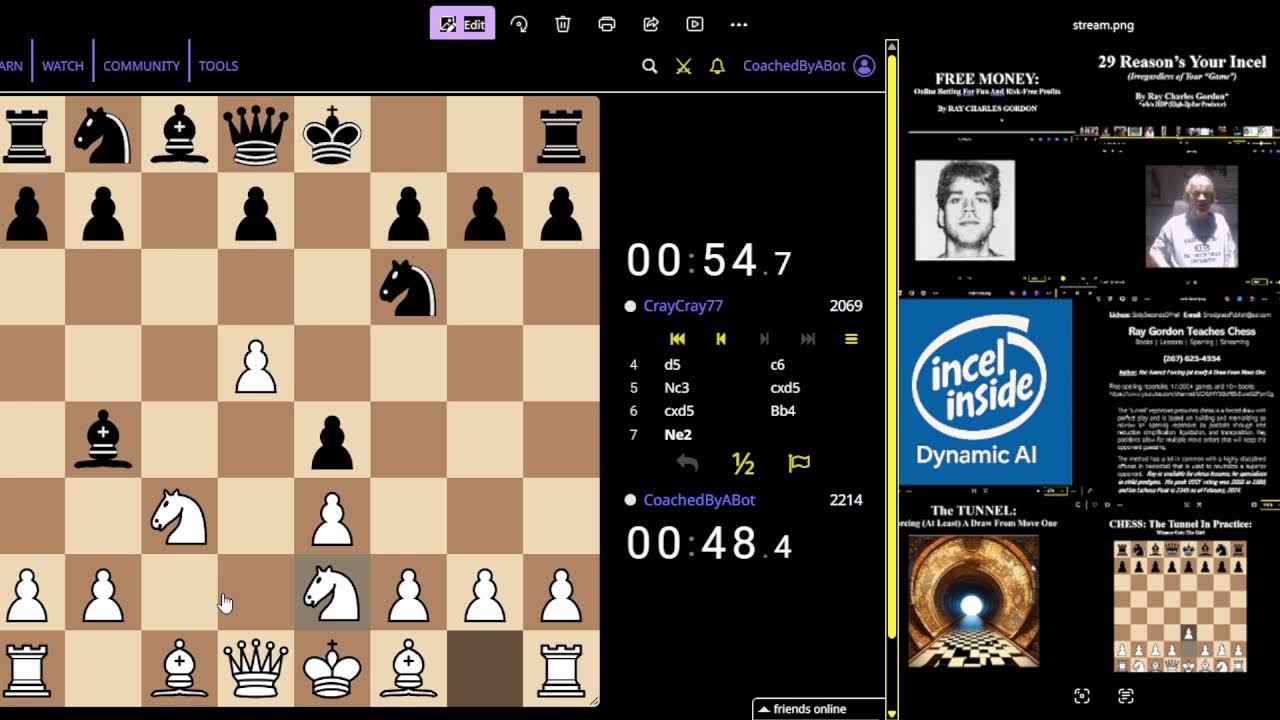Select move Nc3 in move list
This screenshot has height=720, width=1280.
[676, 388]
